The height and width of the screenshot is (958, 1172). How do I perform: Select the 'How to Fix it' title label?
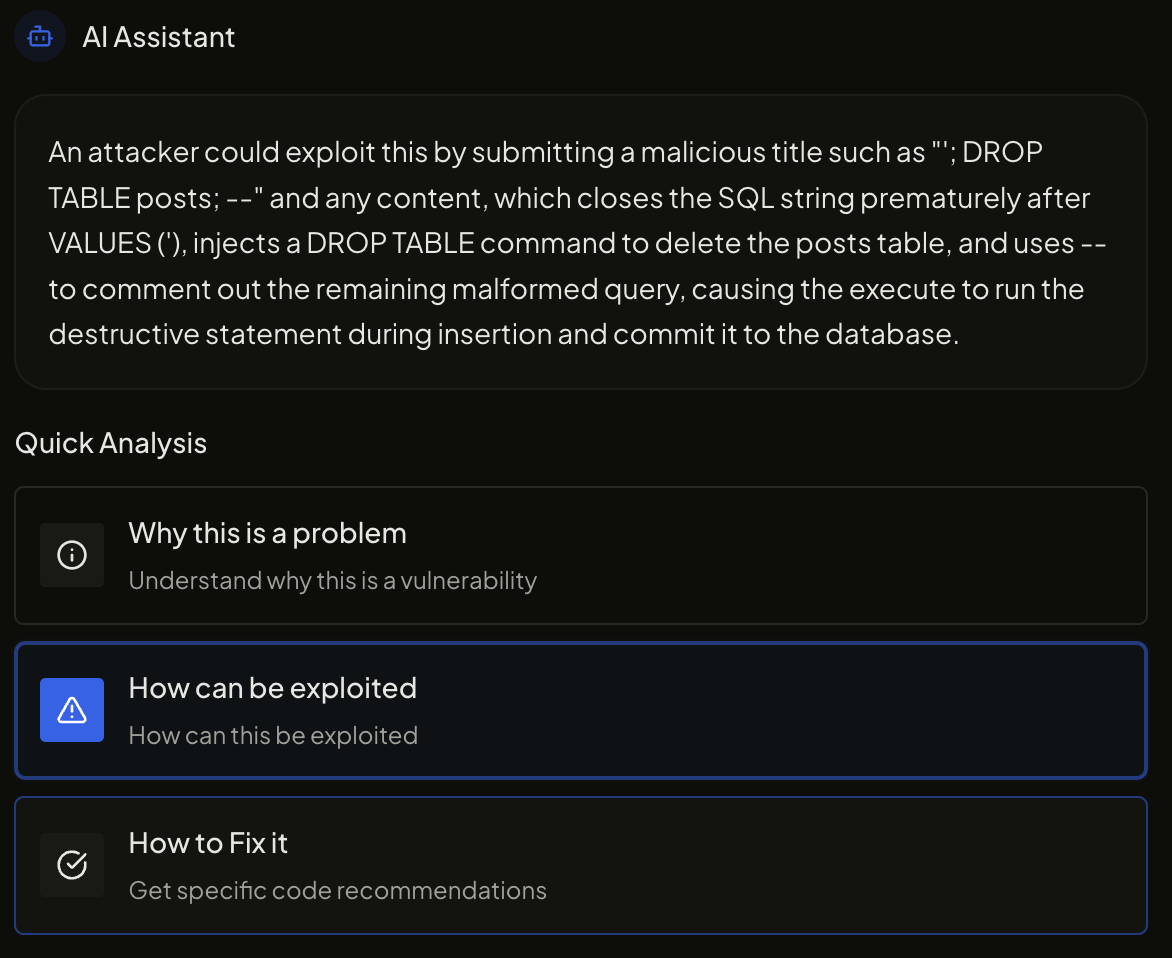(207, 843)
